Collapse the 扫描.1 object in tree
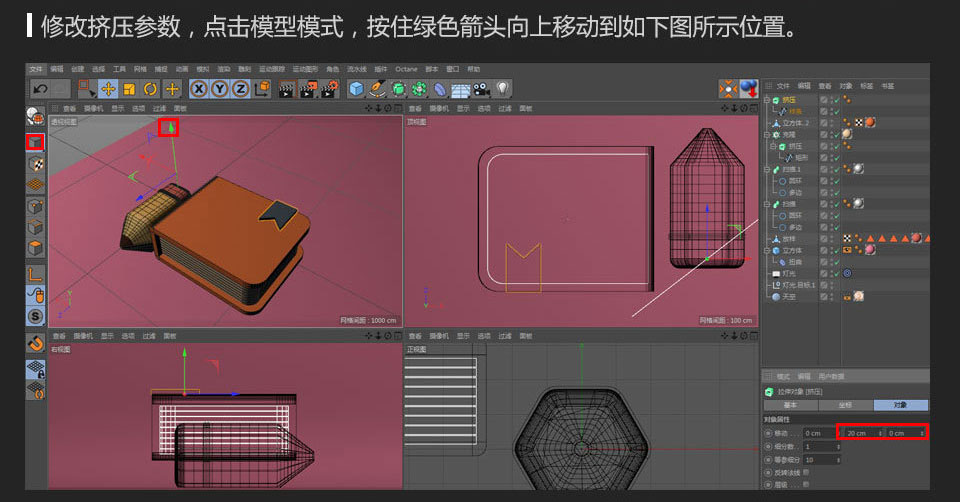 pyautogui.click(x=767, y=169)
